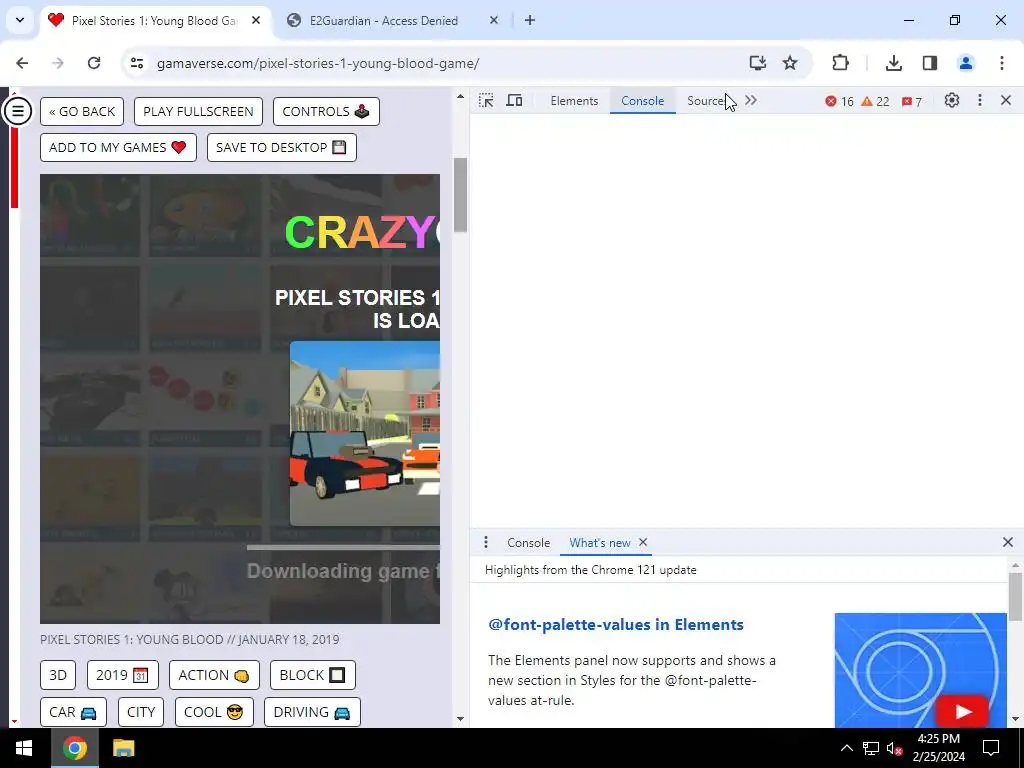Click SAVE TO DESKTOP button
This screenshot has height=768, width=1024.
281,148
